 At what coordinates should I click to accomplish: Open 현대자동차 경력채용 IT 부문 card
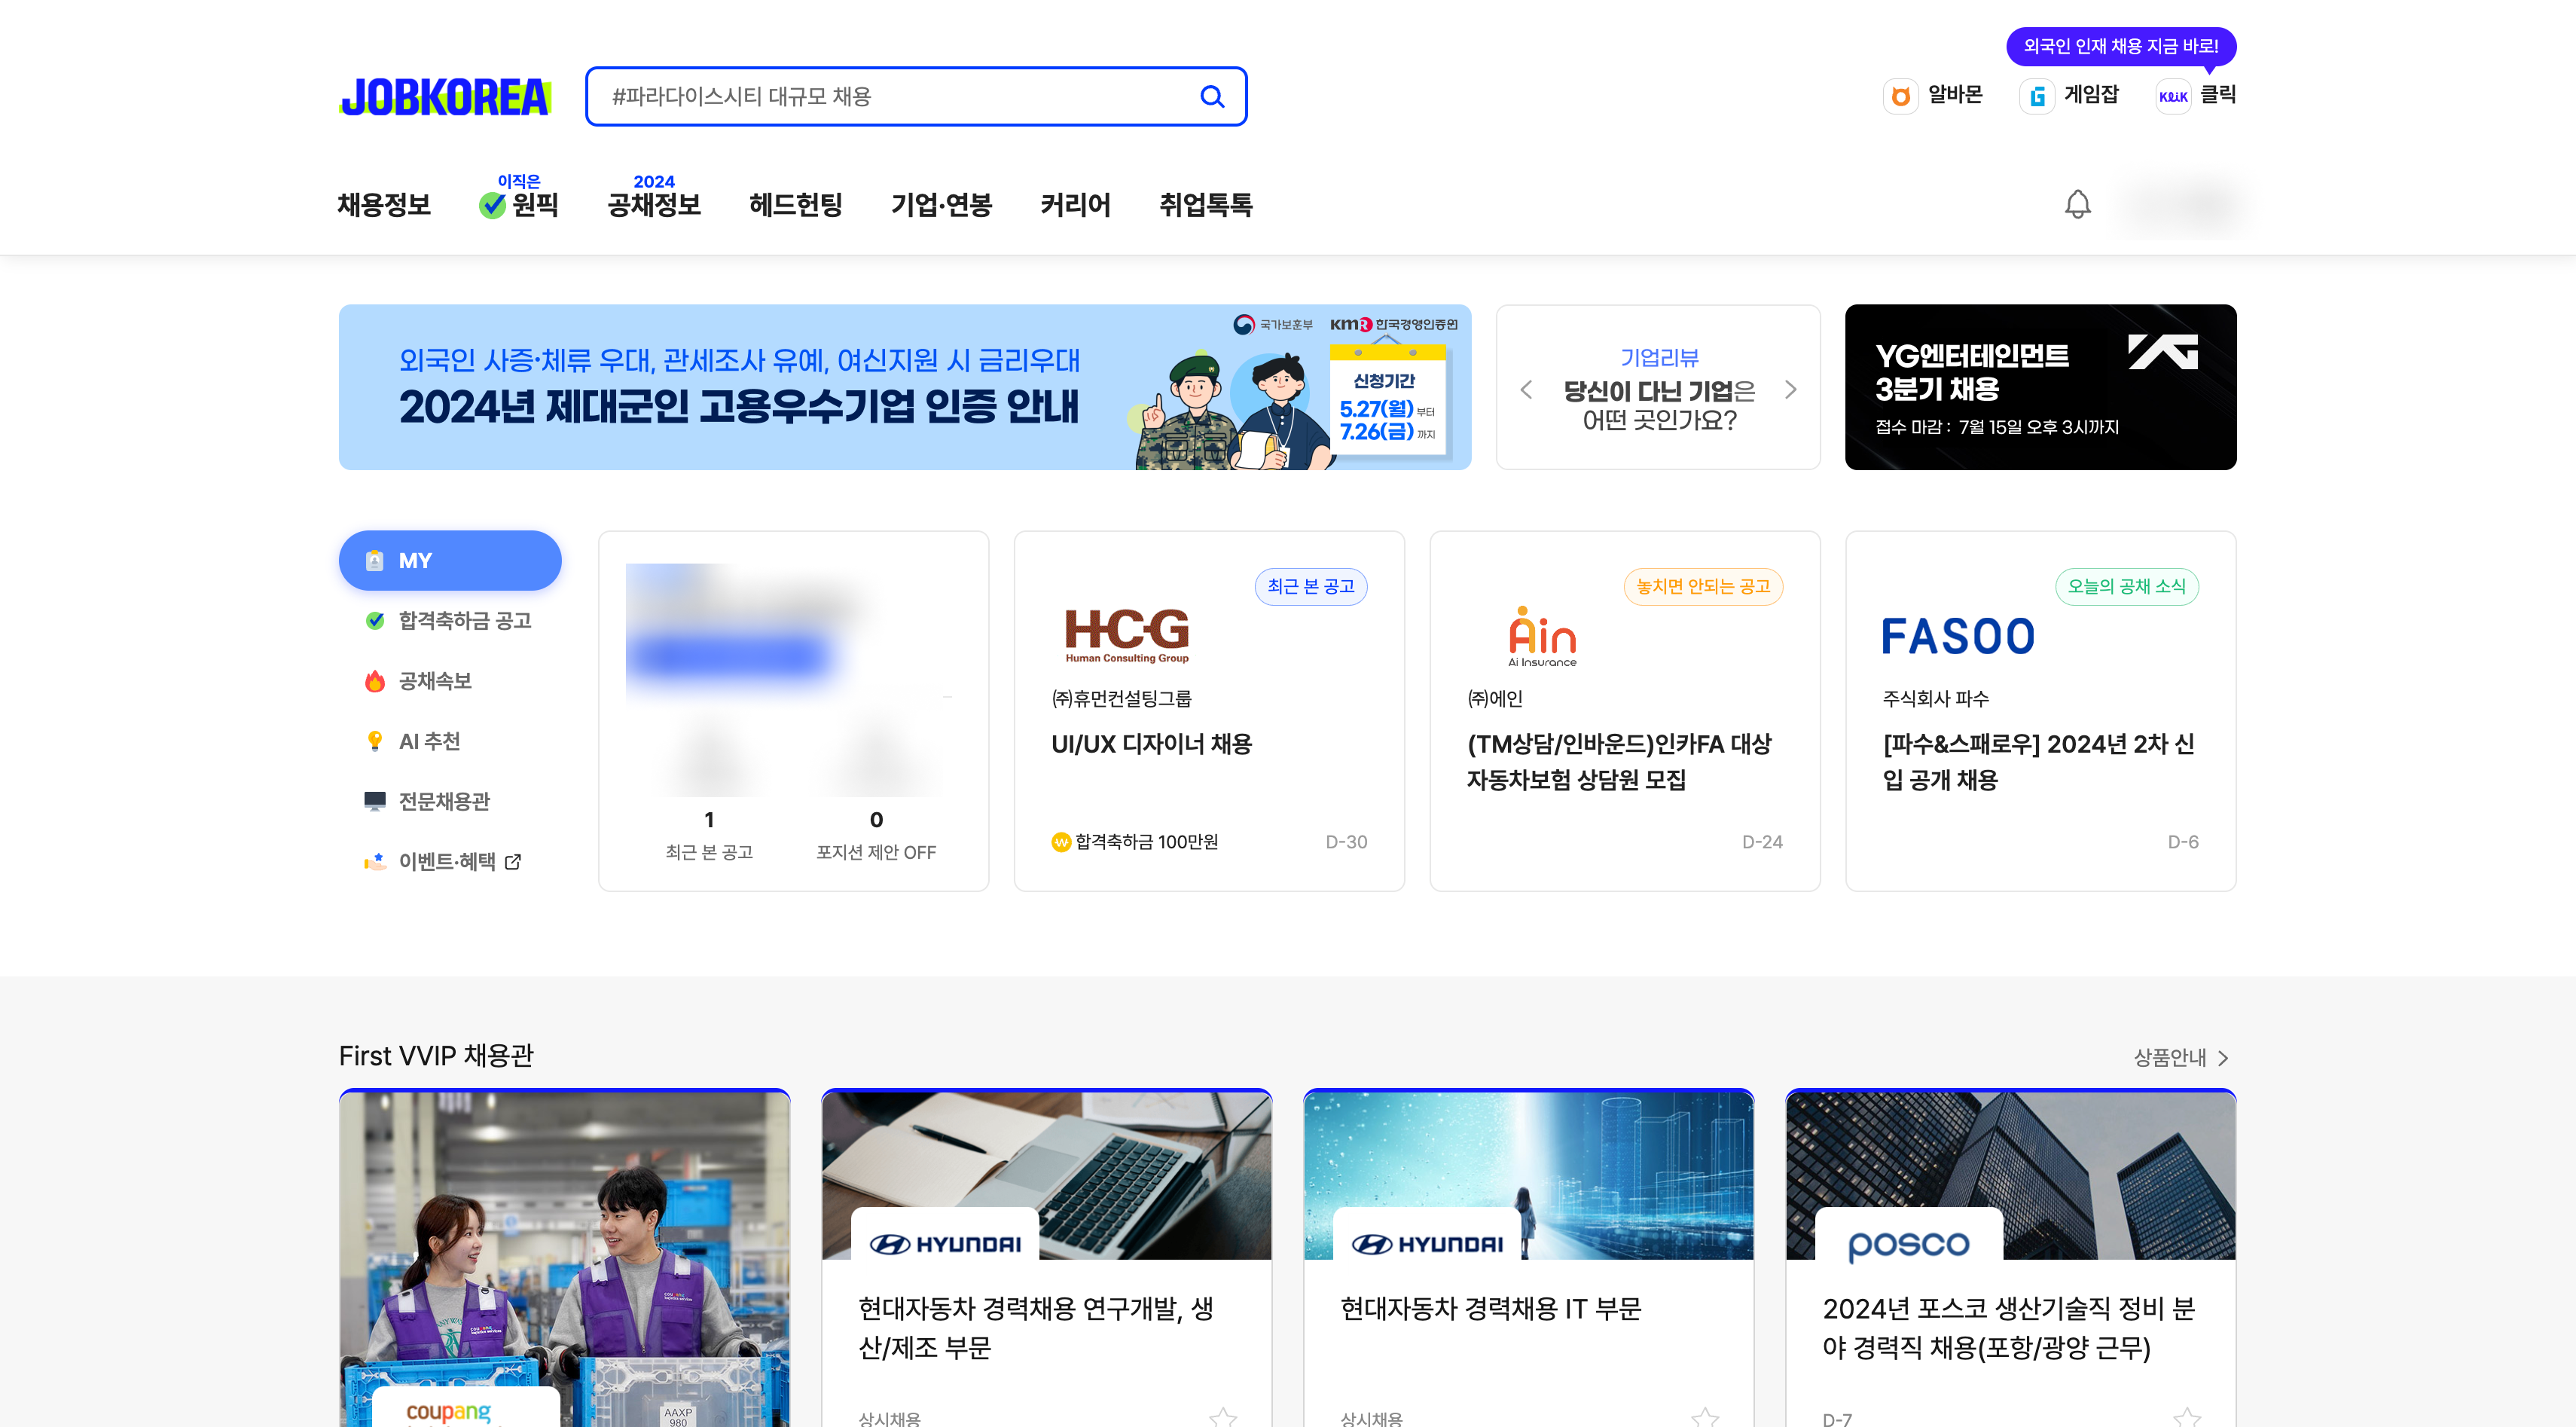(x=1528, y=1259)
